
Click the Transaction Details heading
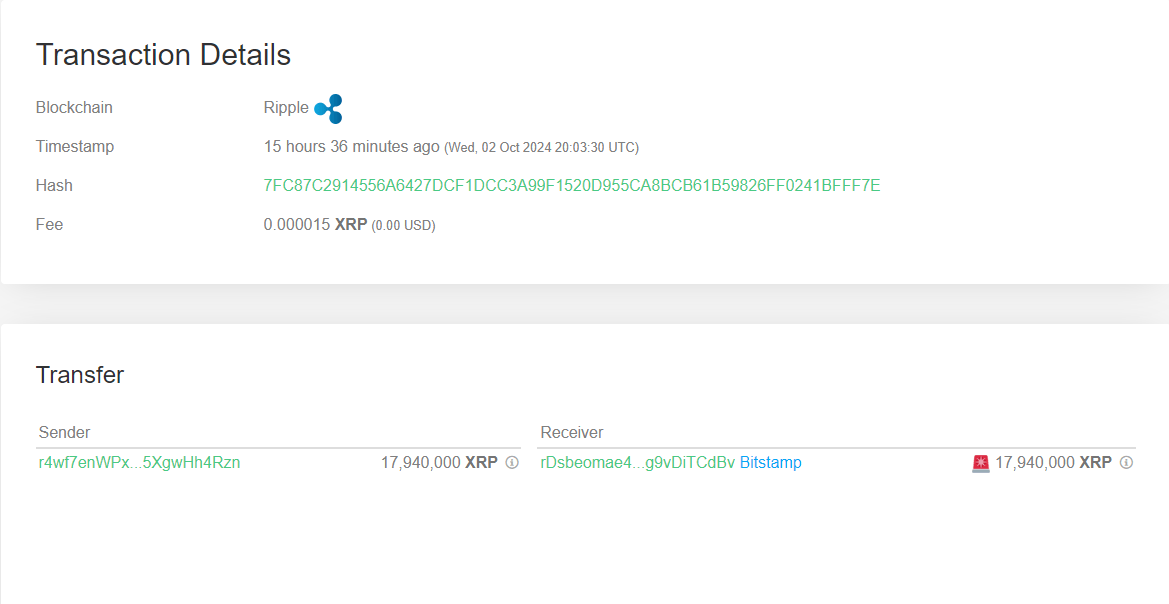click(x=163, y=55)
